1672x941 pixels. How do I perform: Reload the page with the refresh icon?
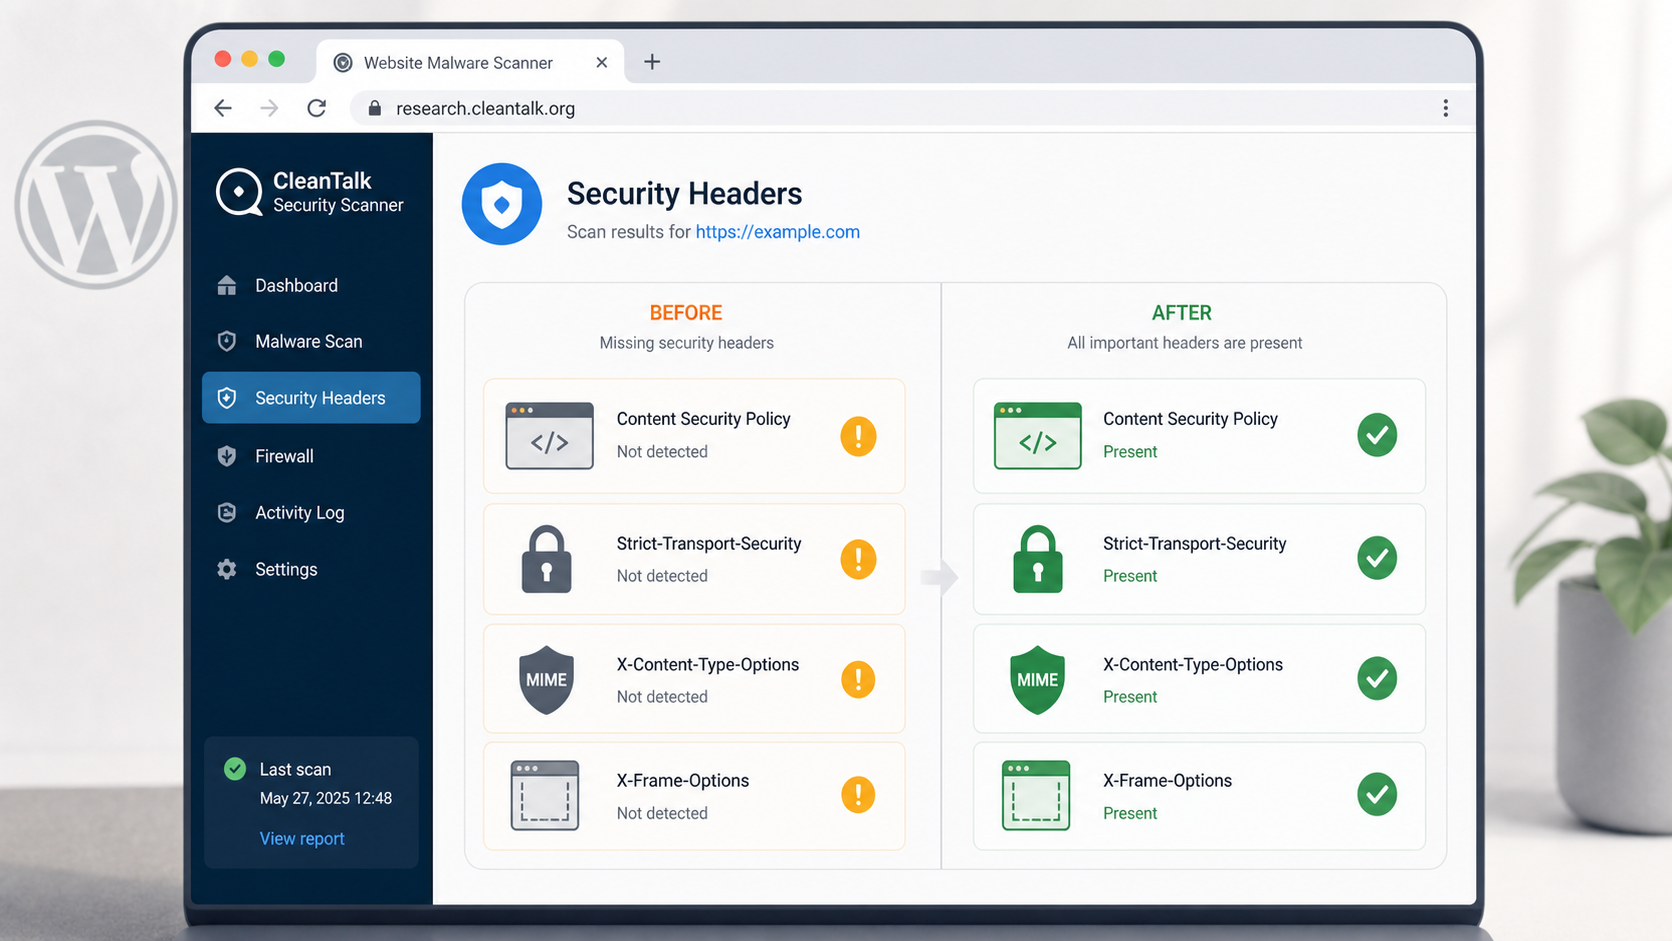coord(317,108)
